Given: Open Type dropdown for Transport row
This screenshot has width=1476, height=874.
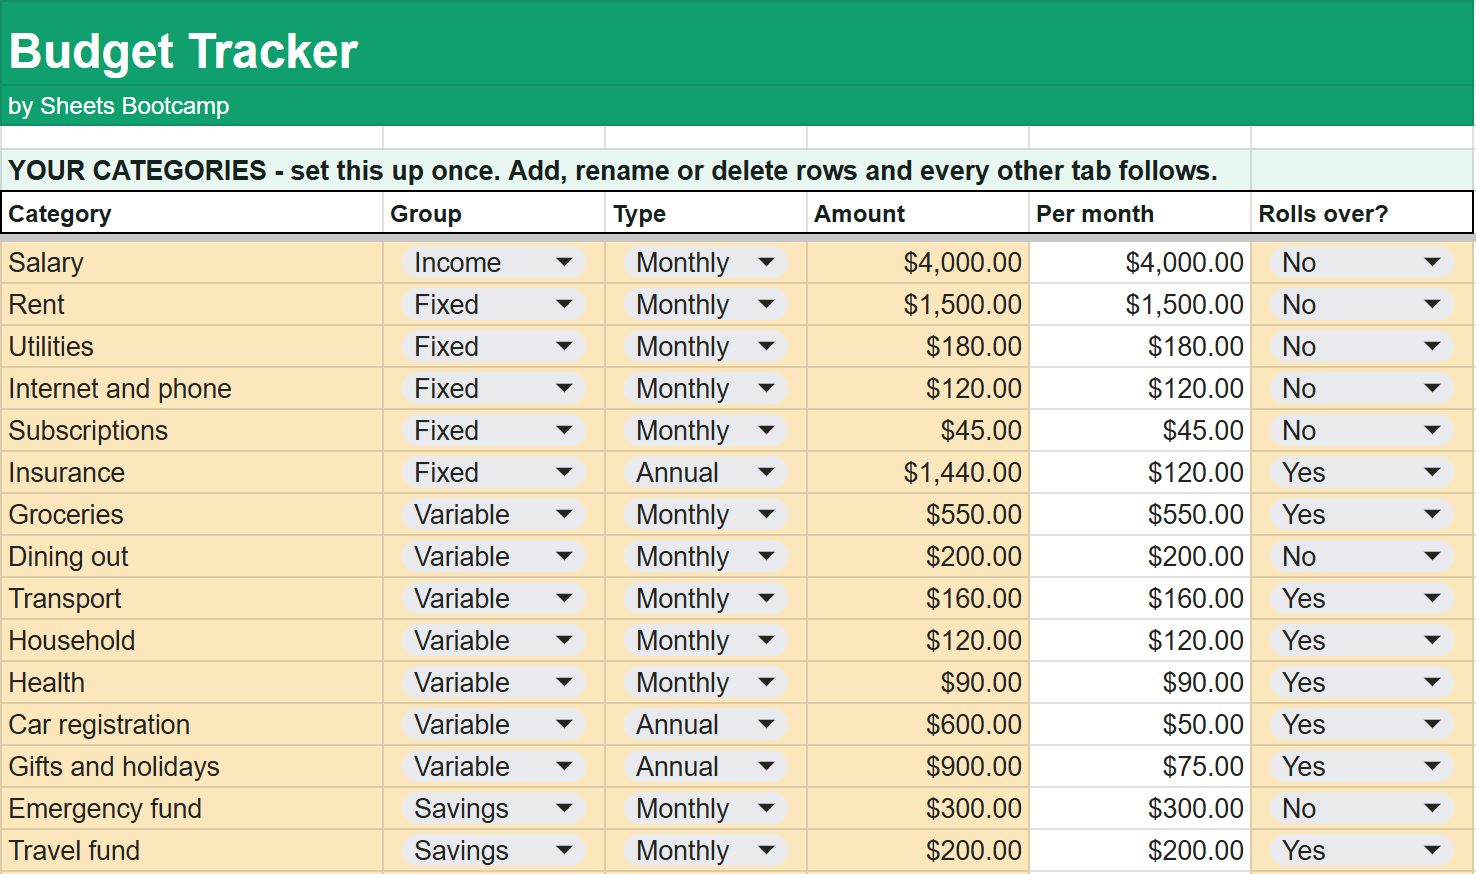Looking at the screenshot, I should tap(706, 598).
